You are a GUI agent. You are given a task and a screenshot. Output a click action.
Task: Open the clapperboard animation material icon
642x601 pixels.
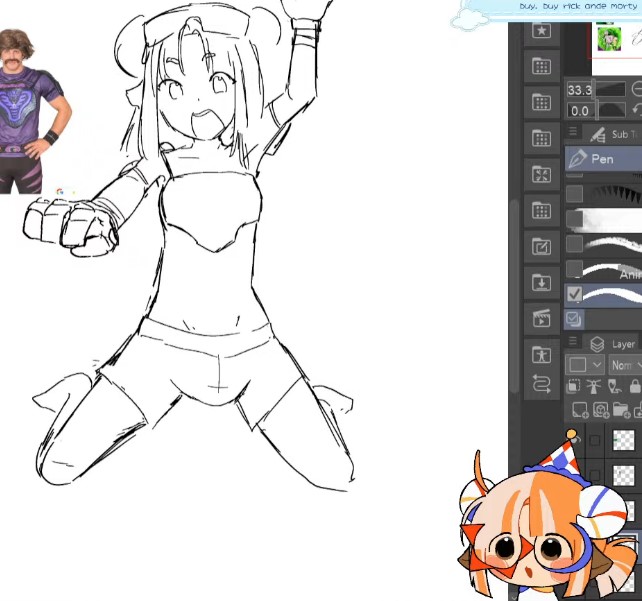pyautogui.click(x=541, y=319)
